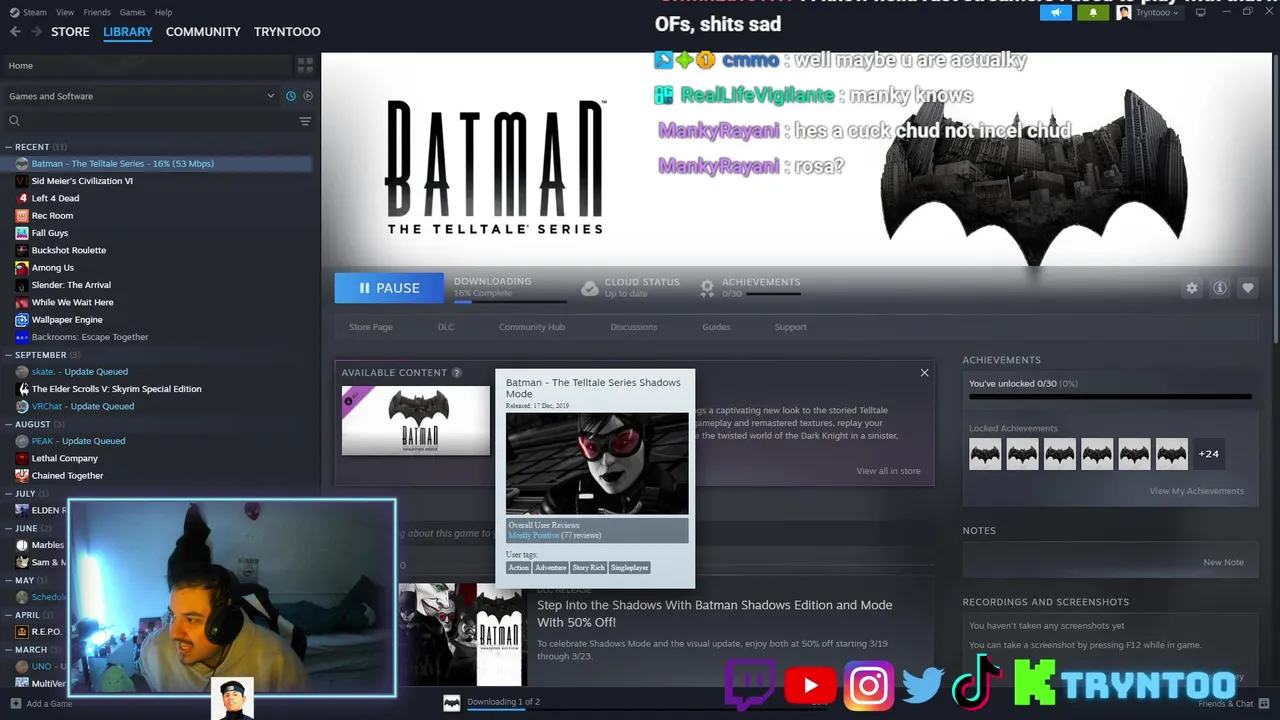Pause the Batman download
This screenshot has width=1280, height=720.
pyautogui.click(x=389, y=288)
